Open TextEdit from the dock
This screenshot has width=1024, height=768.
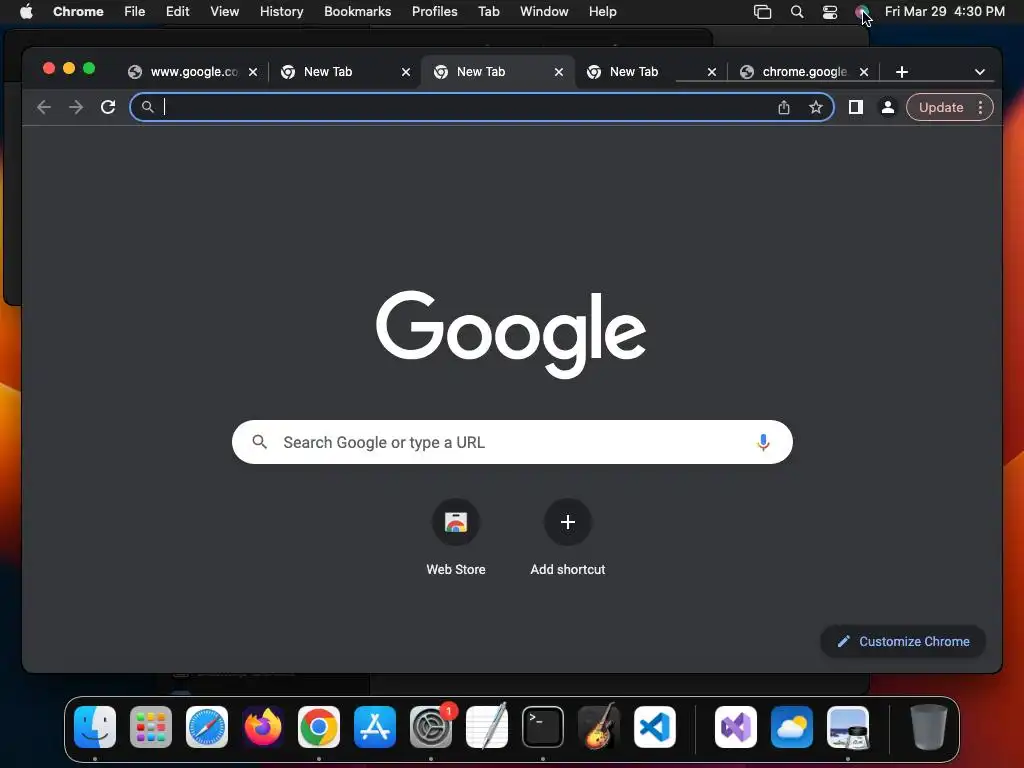(487, 727)
